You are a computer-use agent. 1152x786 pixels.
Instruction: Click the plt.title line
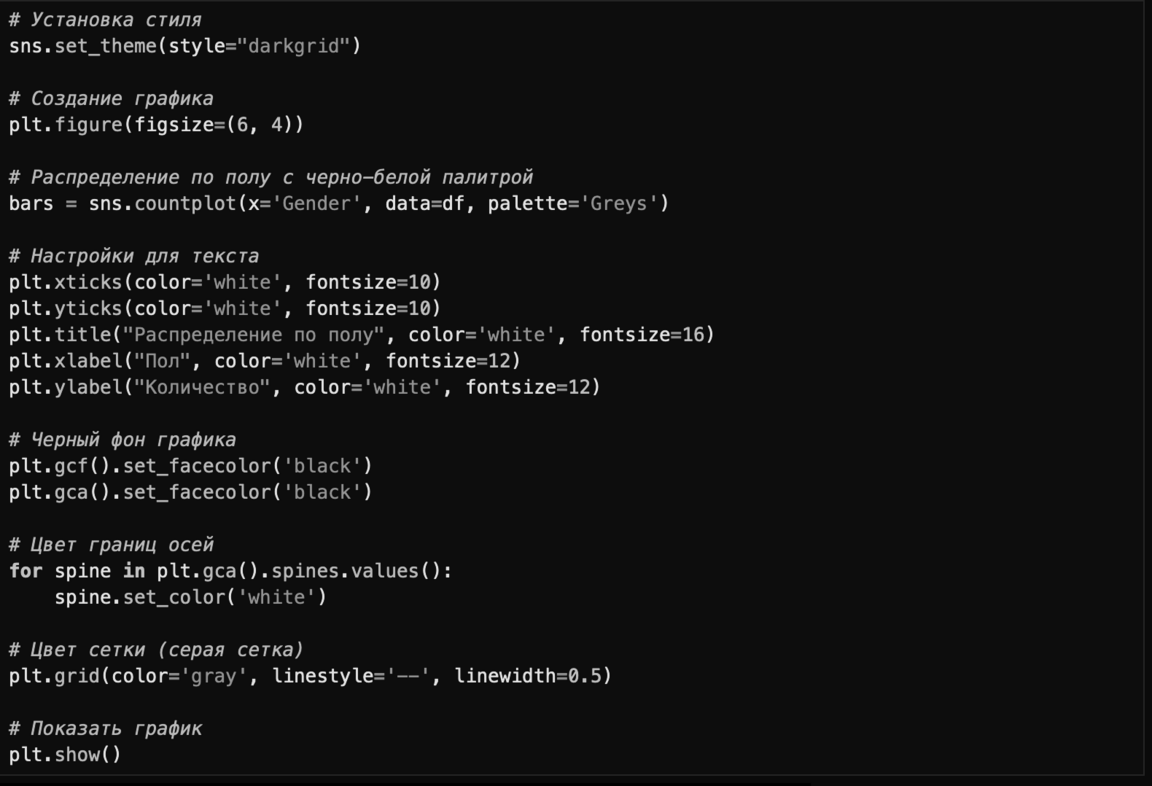[x=362, y=334]
